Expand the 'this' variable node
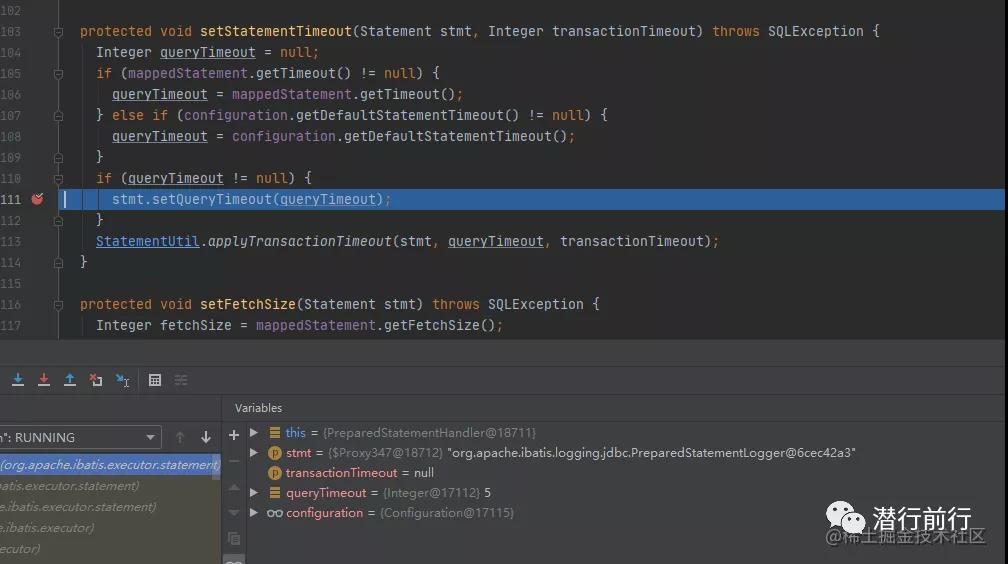 pos(254,433)
